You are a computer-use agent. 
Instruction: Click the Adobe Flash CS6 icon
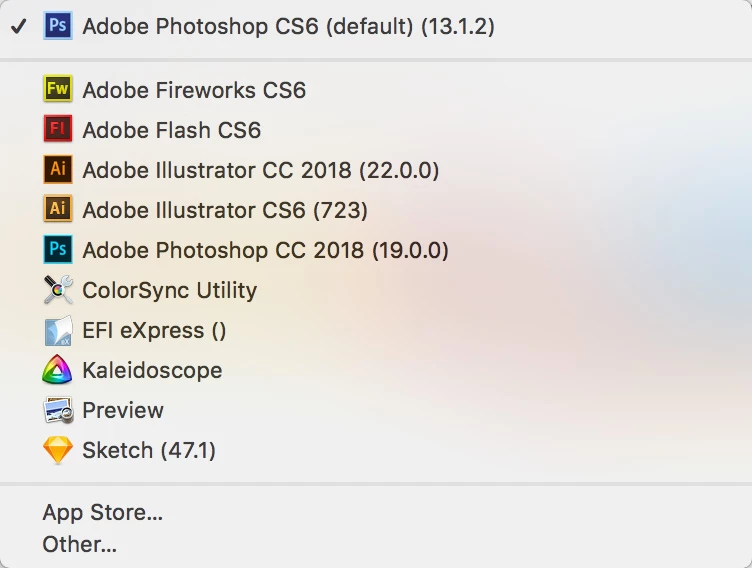point(58,130)
